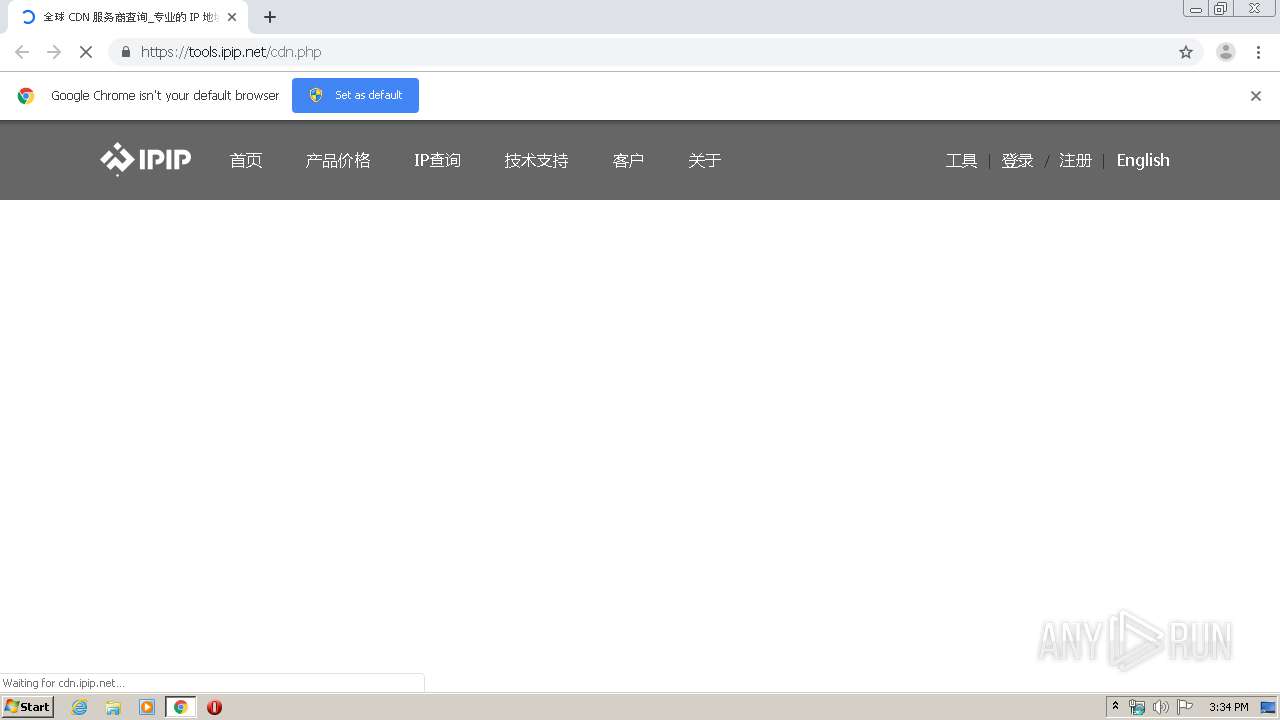Screen dimensions: 1280x720
Task: Open the network tray icon
Action: tap(1137, 707)
